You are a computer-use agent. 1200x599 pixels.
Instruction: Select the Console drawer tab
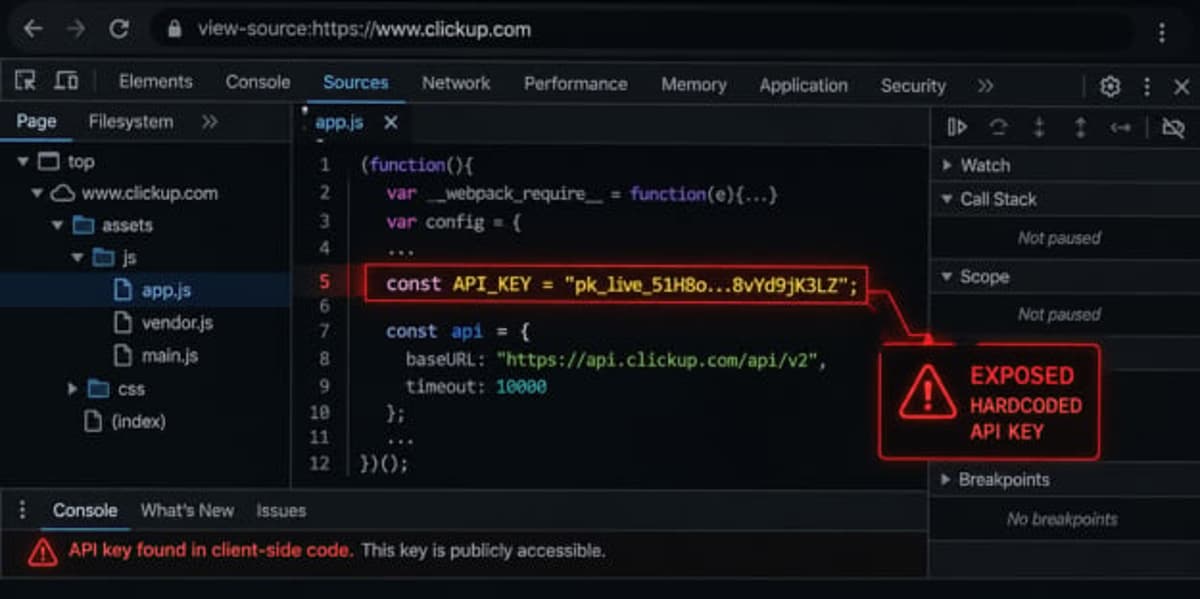point(85,510)
